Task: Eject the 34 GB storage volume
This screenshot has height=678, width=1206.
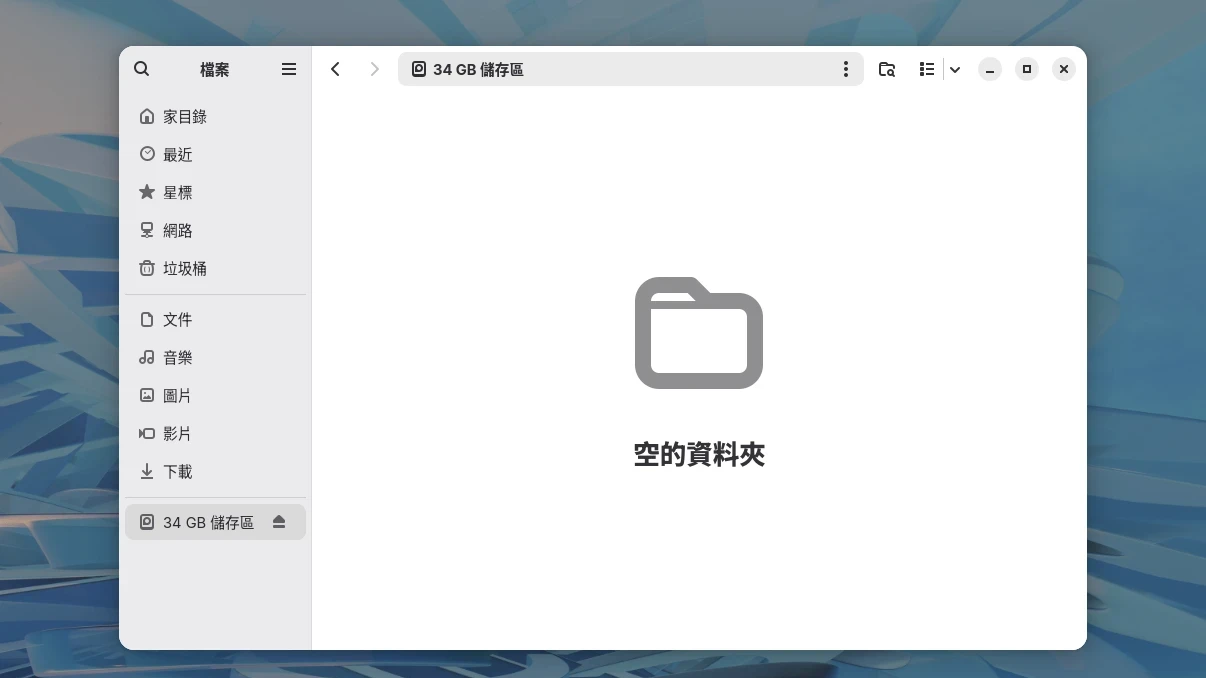Action: pos(279,522)
